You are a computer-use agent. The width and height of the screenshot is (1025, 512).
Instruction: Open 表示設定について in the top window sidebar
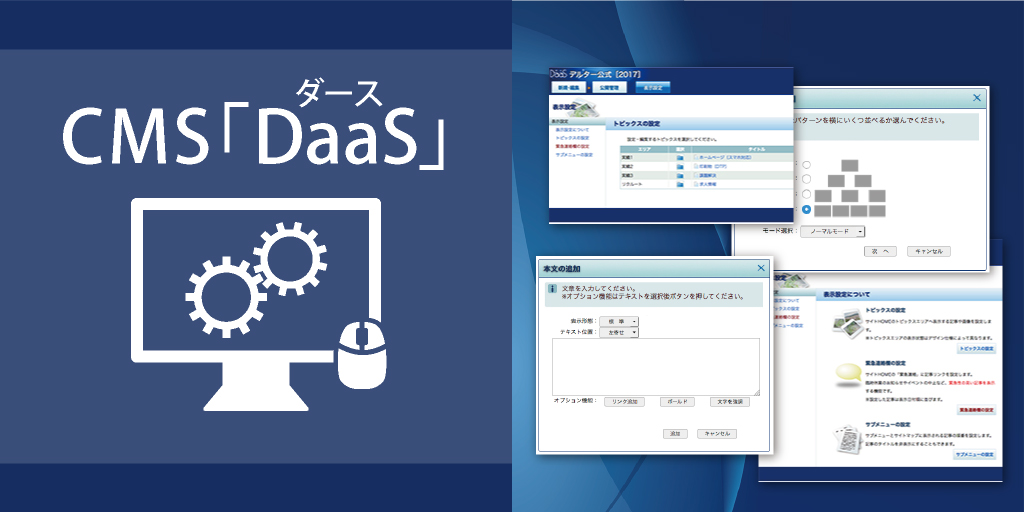[x=571, y=130]
